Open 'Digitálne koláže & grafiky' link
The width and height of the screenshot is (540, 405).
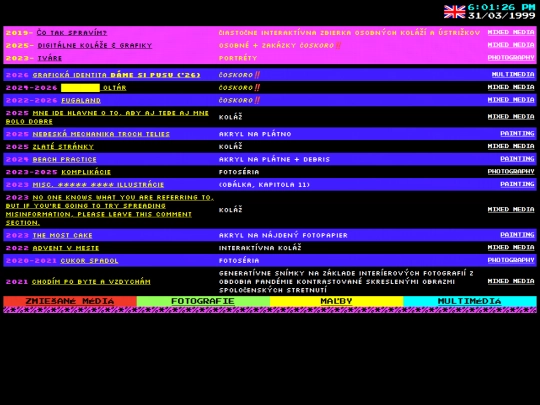click(x=95, y=45)
